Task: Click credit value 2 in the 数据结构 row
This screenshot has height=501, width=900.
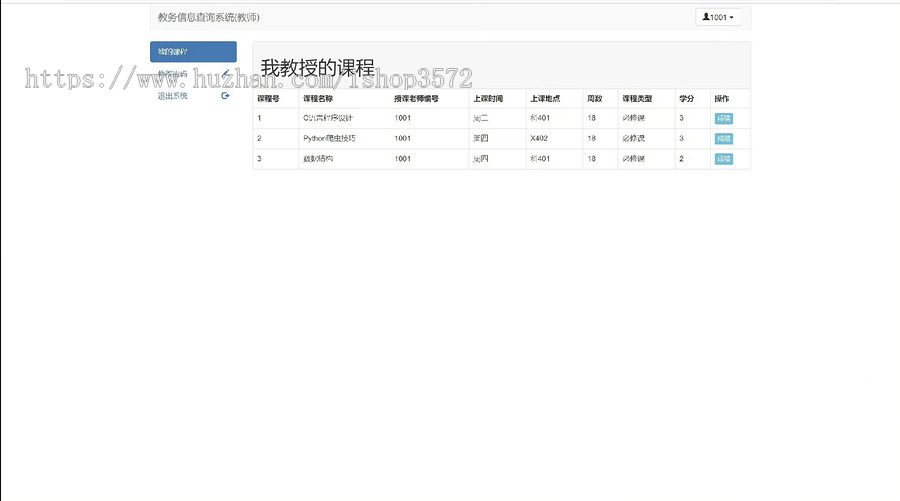Action: [681, 158]
